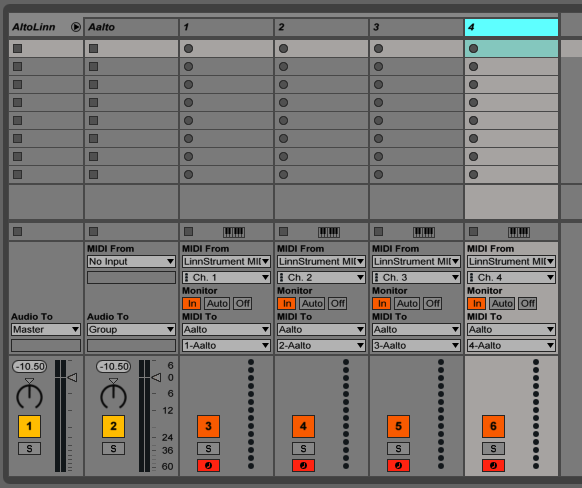This screenshot has width=582, height=488.
Task: Open the Ch. 1 input channel dropdown
Action: pos(226,278)
